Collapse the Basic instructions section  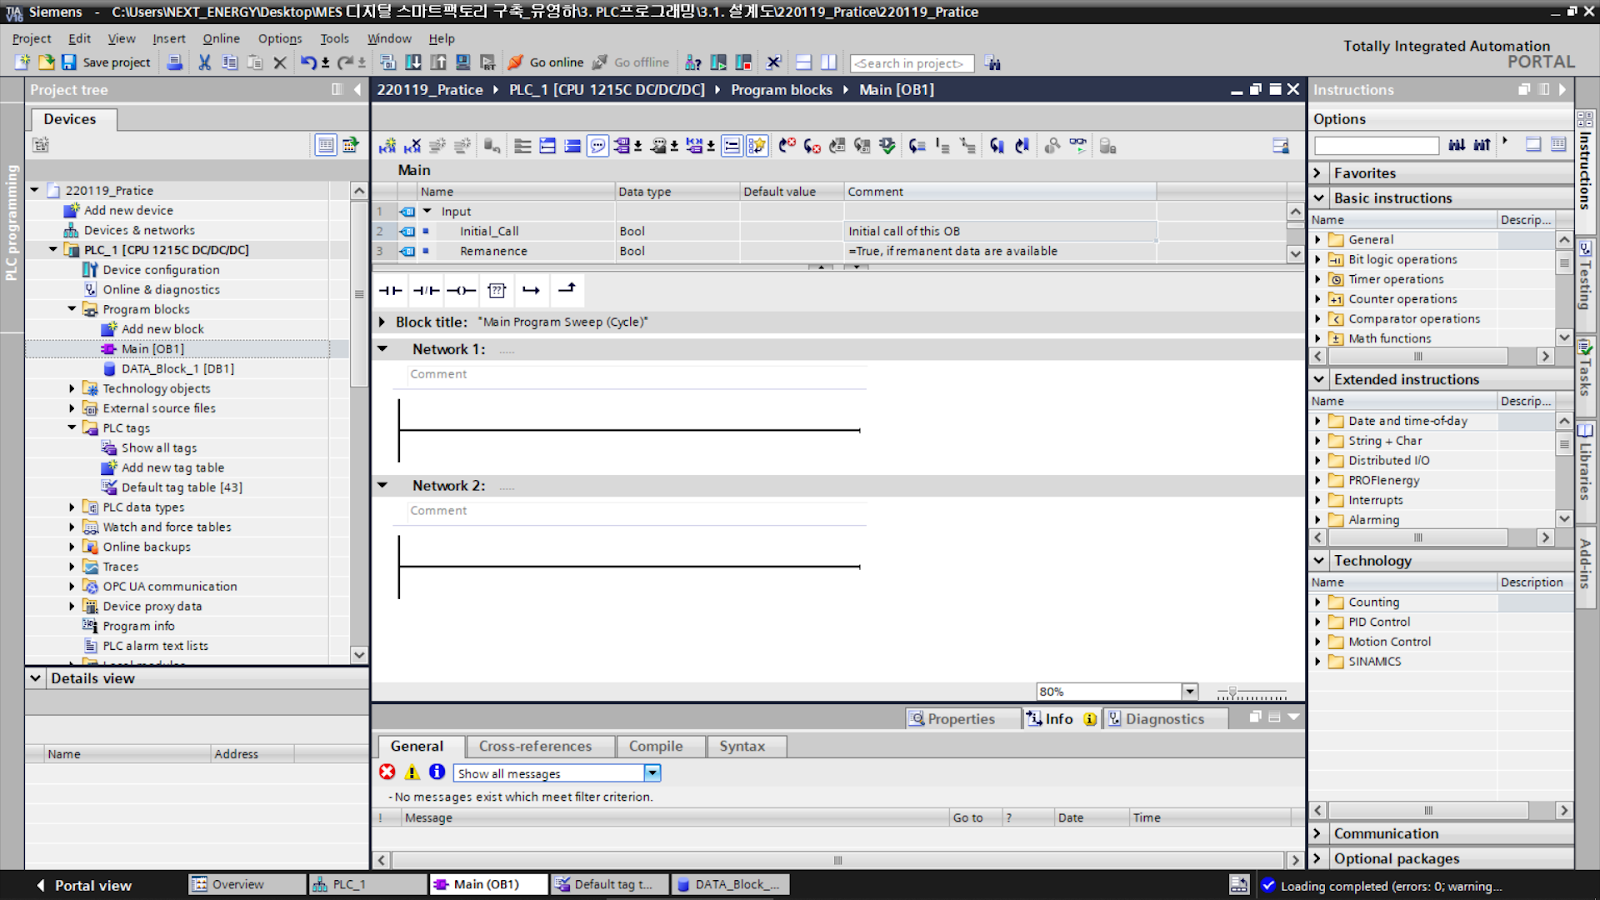[1319, 198]
